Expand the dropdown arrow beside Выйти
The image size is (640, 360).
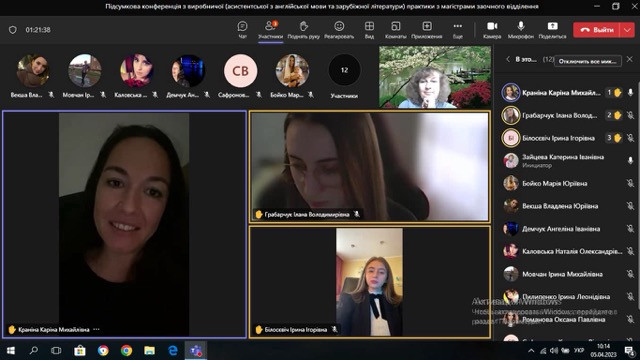[x=627, y=30]
